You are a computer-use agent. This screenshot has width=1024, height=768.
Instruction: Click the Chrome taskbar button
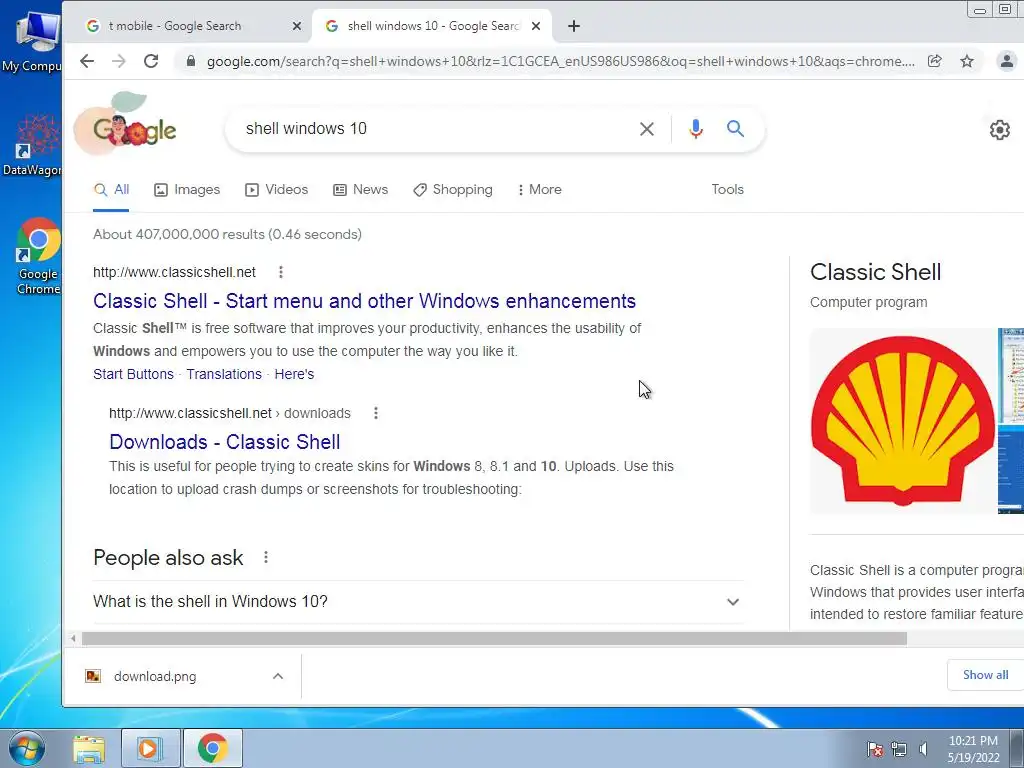point(212,748)
